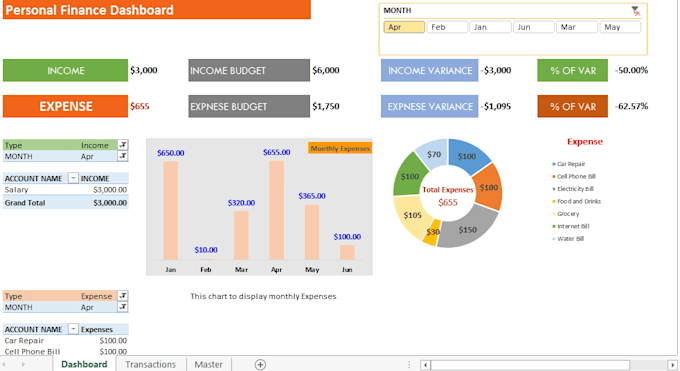Click the gold $30 donut slice
Image resolution: width=680 pixels, height=371 pixels.
tap(432, 233)
